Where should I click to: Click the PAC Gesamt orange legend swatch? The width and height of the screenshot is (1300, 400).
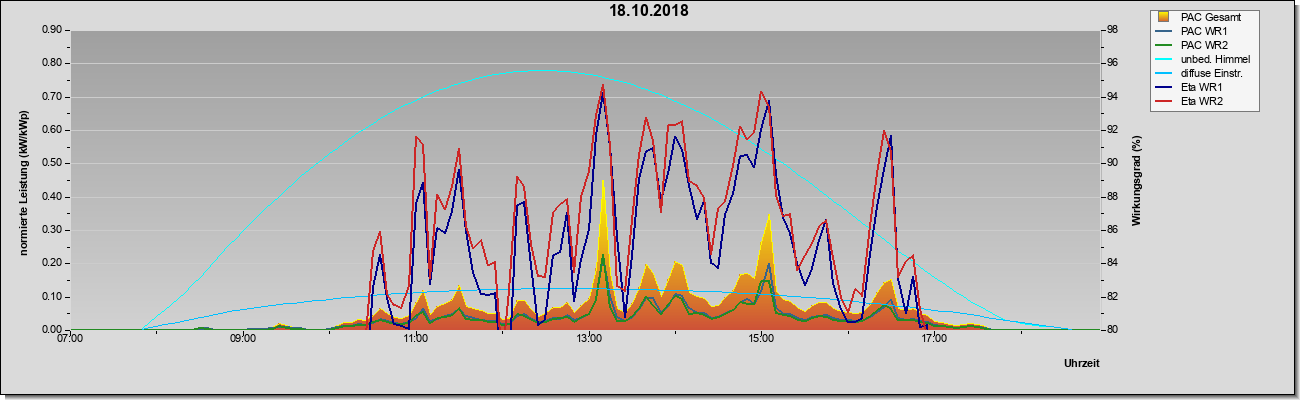pyautogui.click(x=1163, y=17)
